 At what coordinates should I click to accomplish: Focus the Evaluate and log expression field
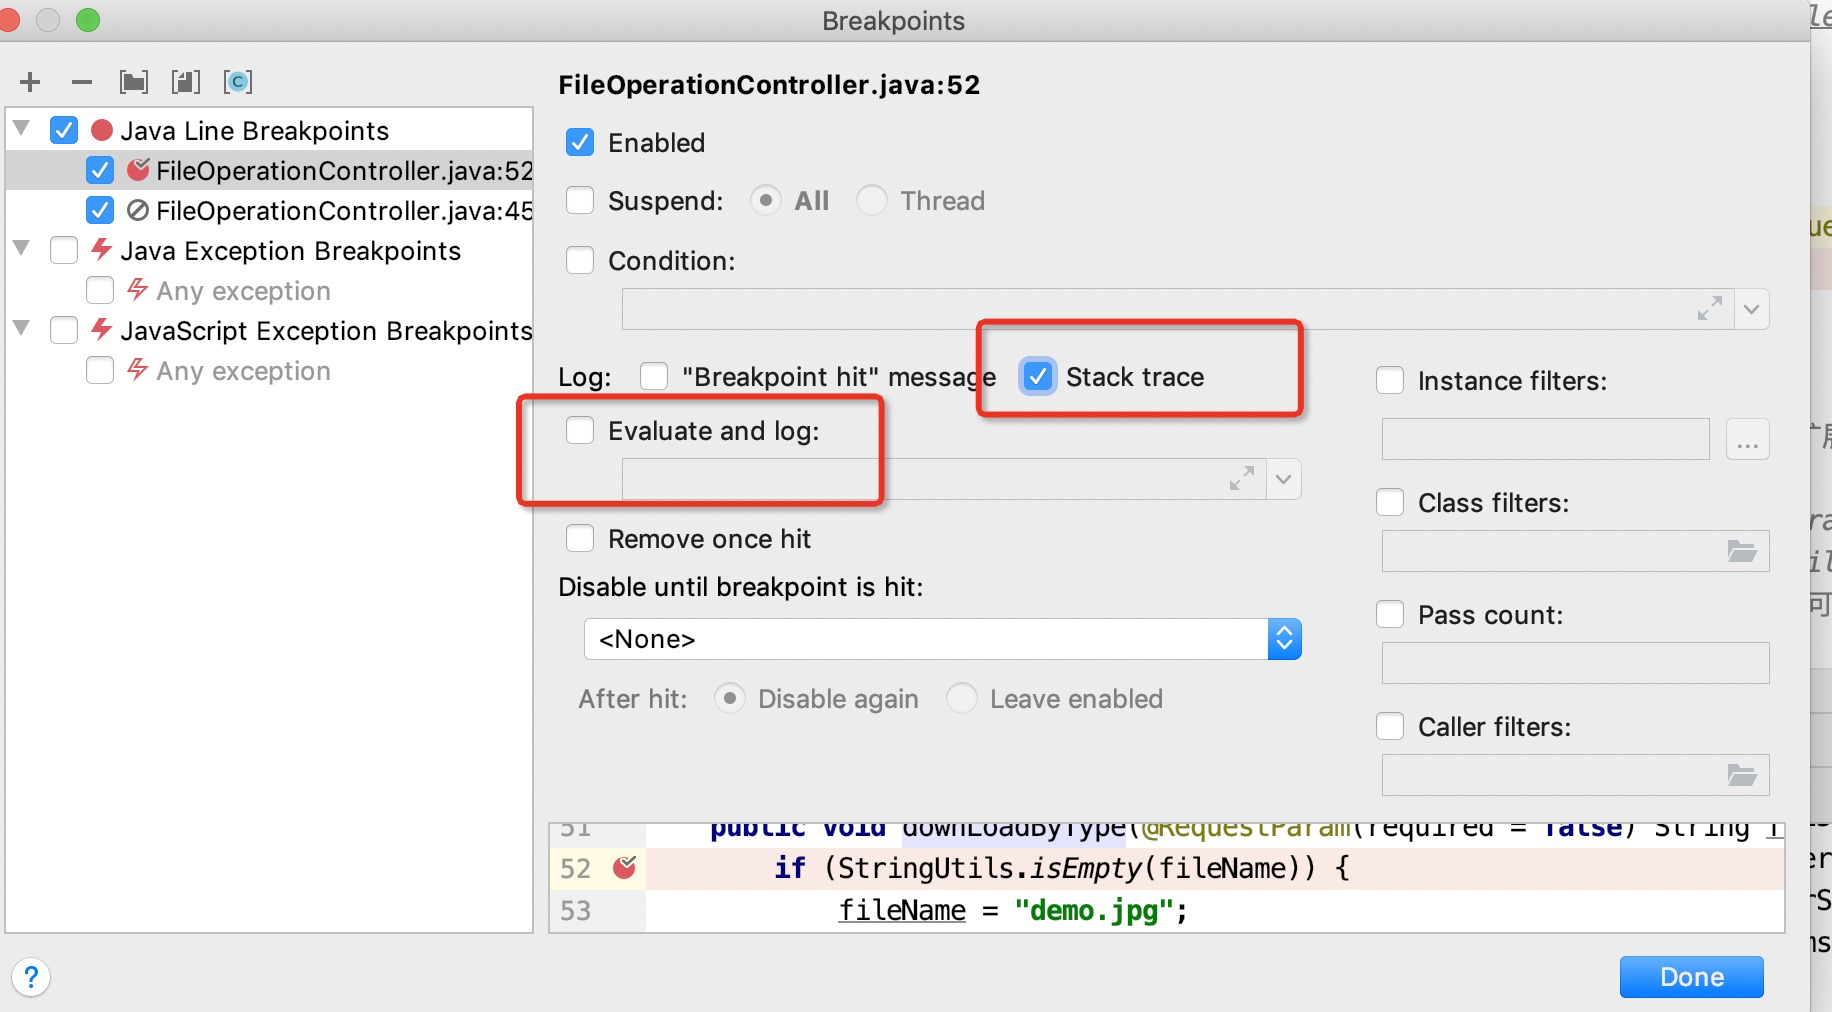[x=944, y=479]
